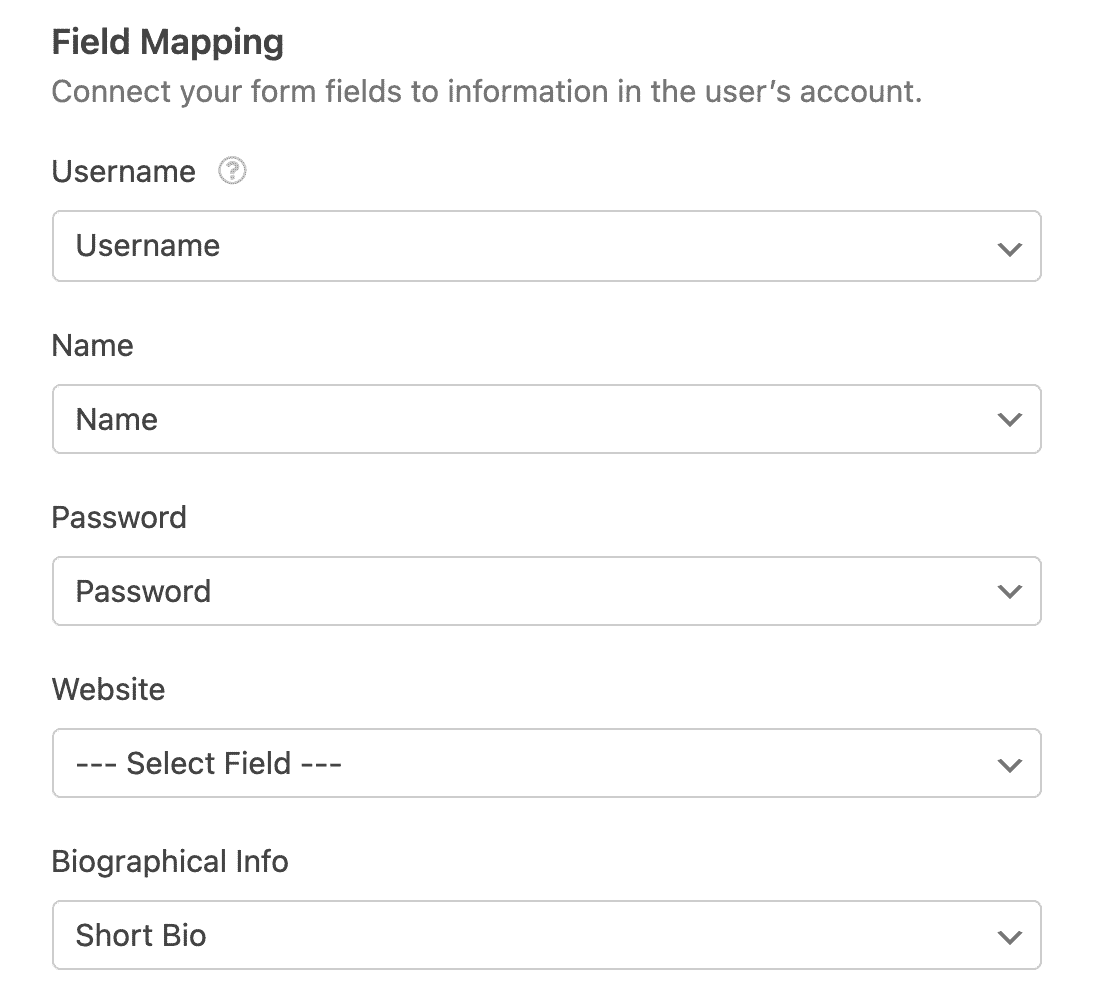Click the chevron on the Password dropdown
The width and height of the screenshot is (1116, 997).
pos(1009,591)
